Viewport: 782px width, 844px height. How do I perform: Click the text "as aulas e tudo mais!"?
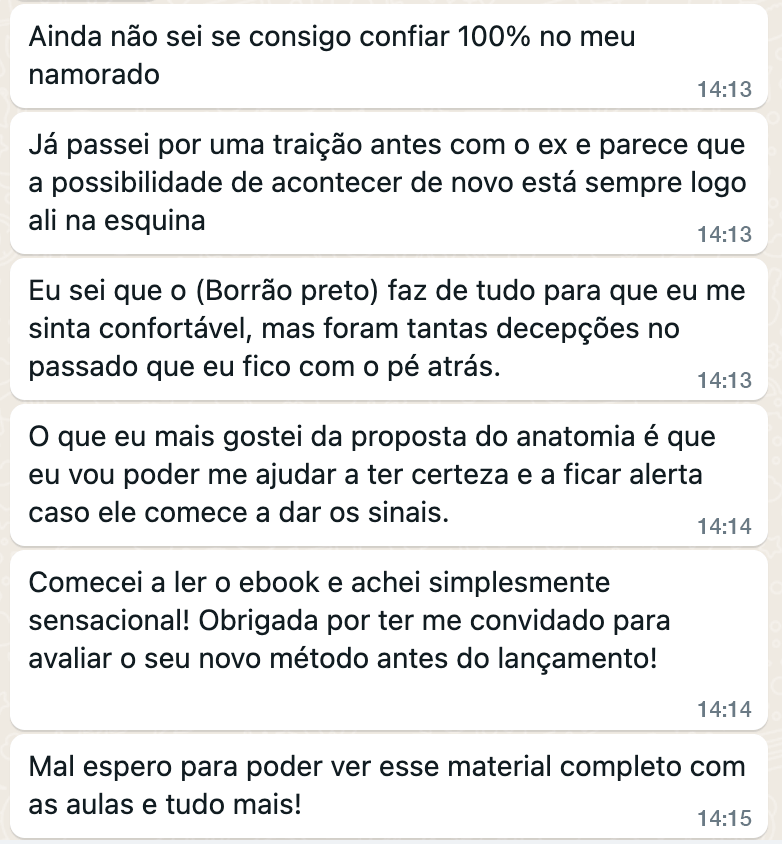coord(165,805)
